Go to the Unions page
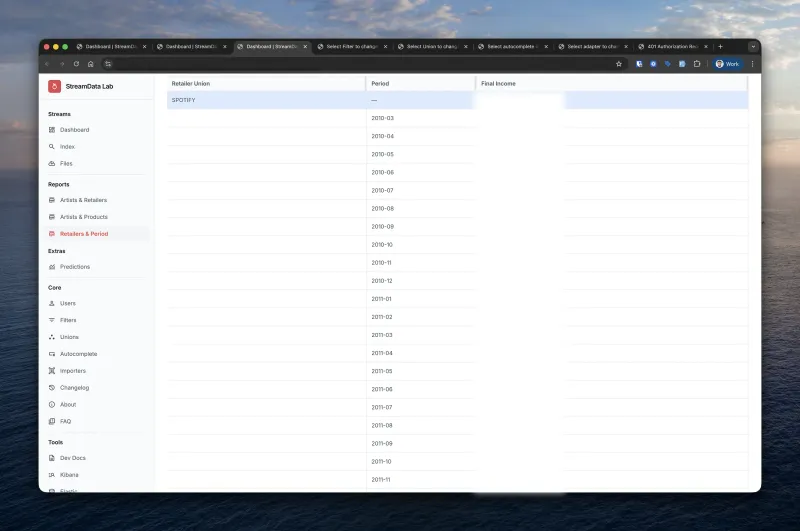This screenshot has width=800, height=531. pyautogui.click(x=69, y=337)
